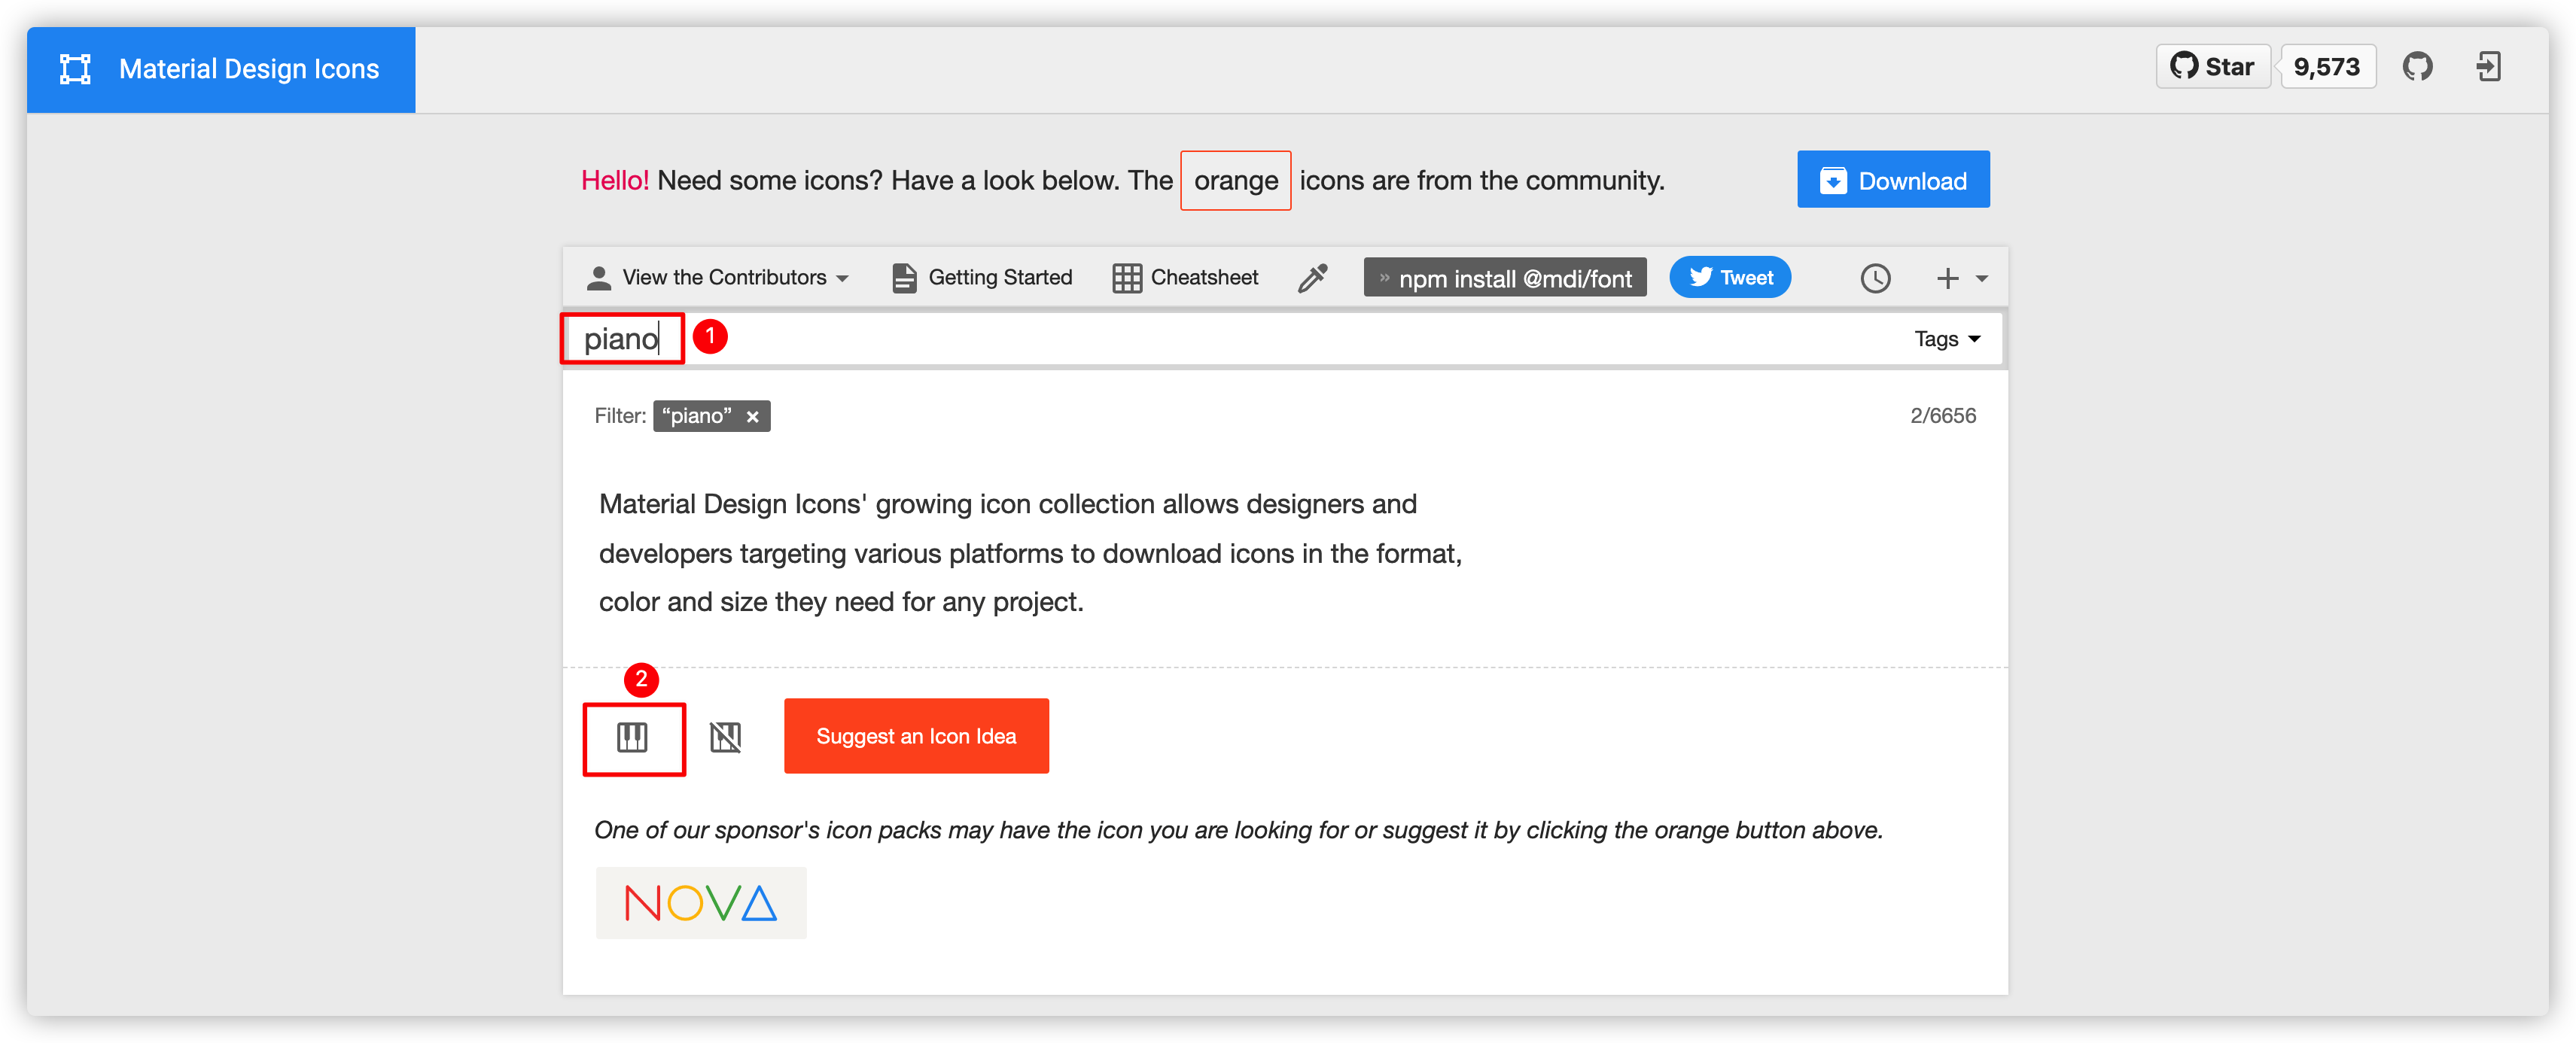Click the piano-off icon result
Image resolution: width=2576 pixels, height=1043 pixels.
725,738
